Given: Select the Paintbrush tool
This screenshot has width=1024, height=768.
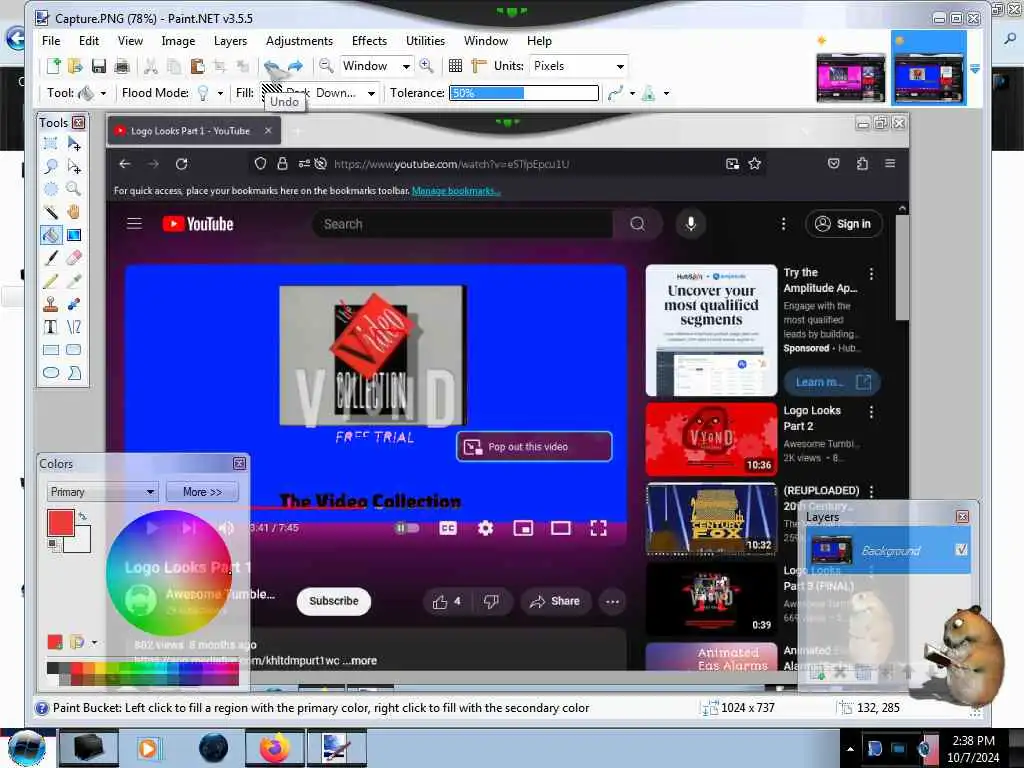Looking at the screenshot, I should click(x=50, y=258).
